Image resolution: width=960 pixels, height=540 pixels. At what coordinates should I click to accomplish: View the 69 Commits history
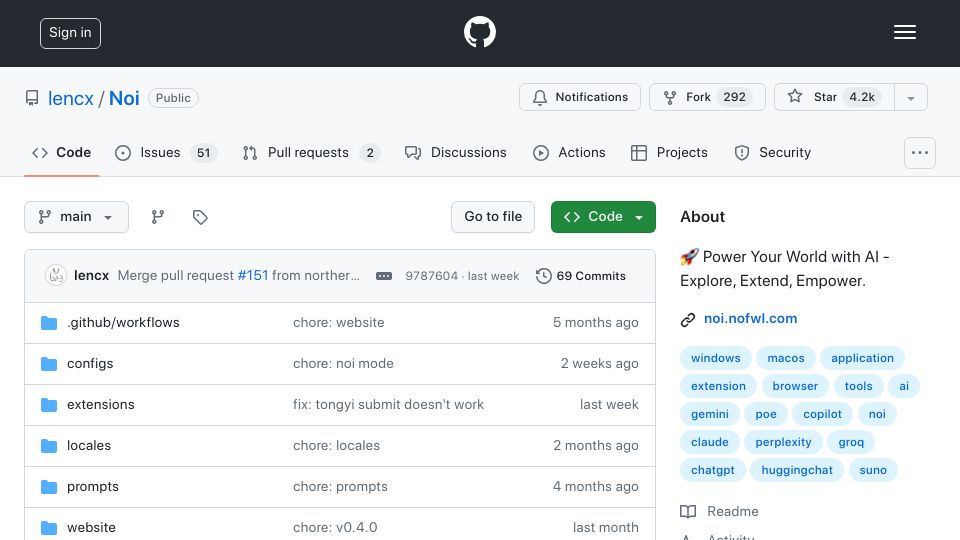[581, 276]
